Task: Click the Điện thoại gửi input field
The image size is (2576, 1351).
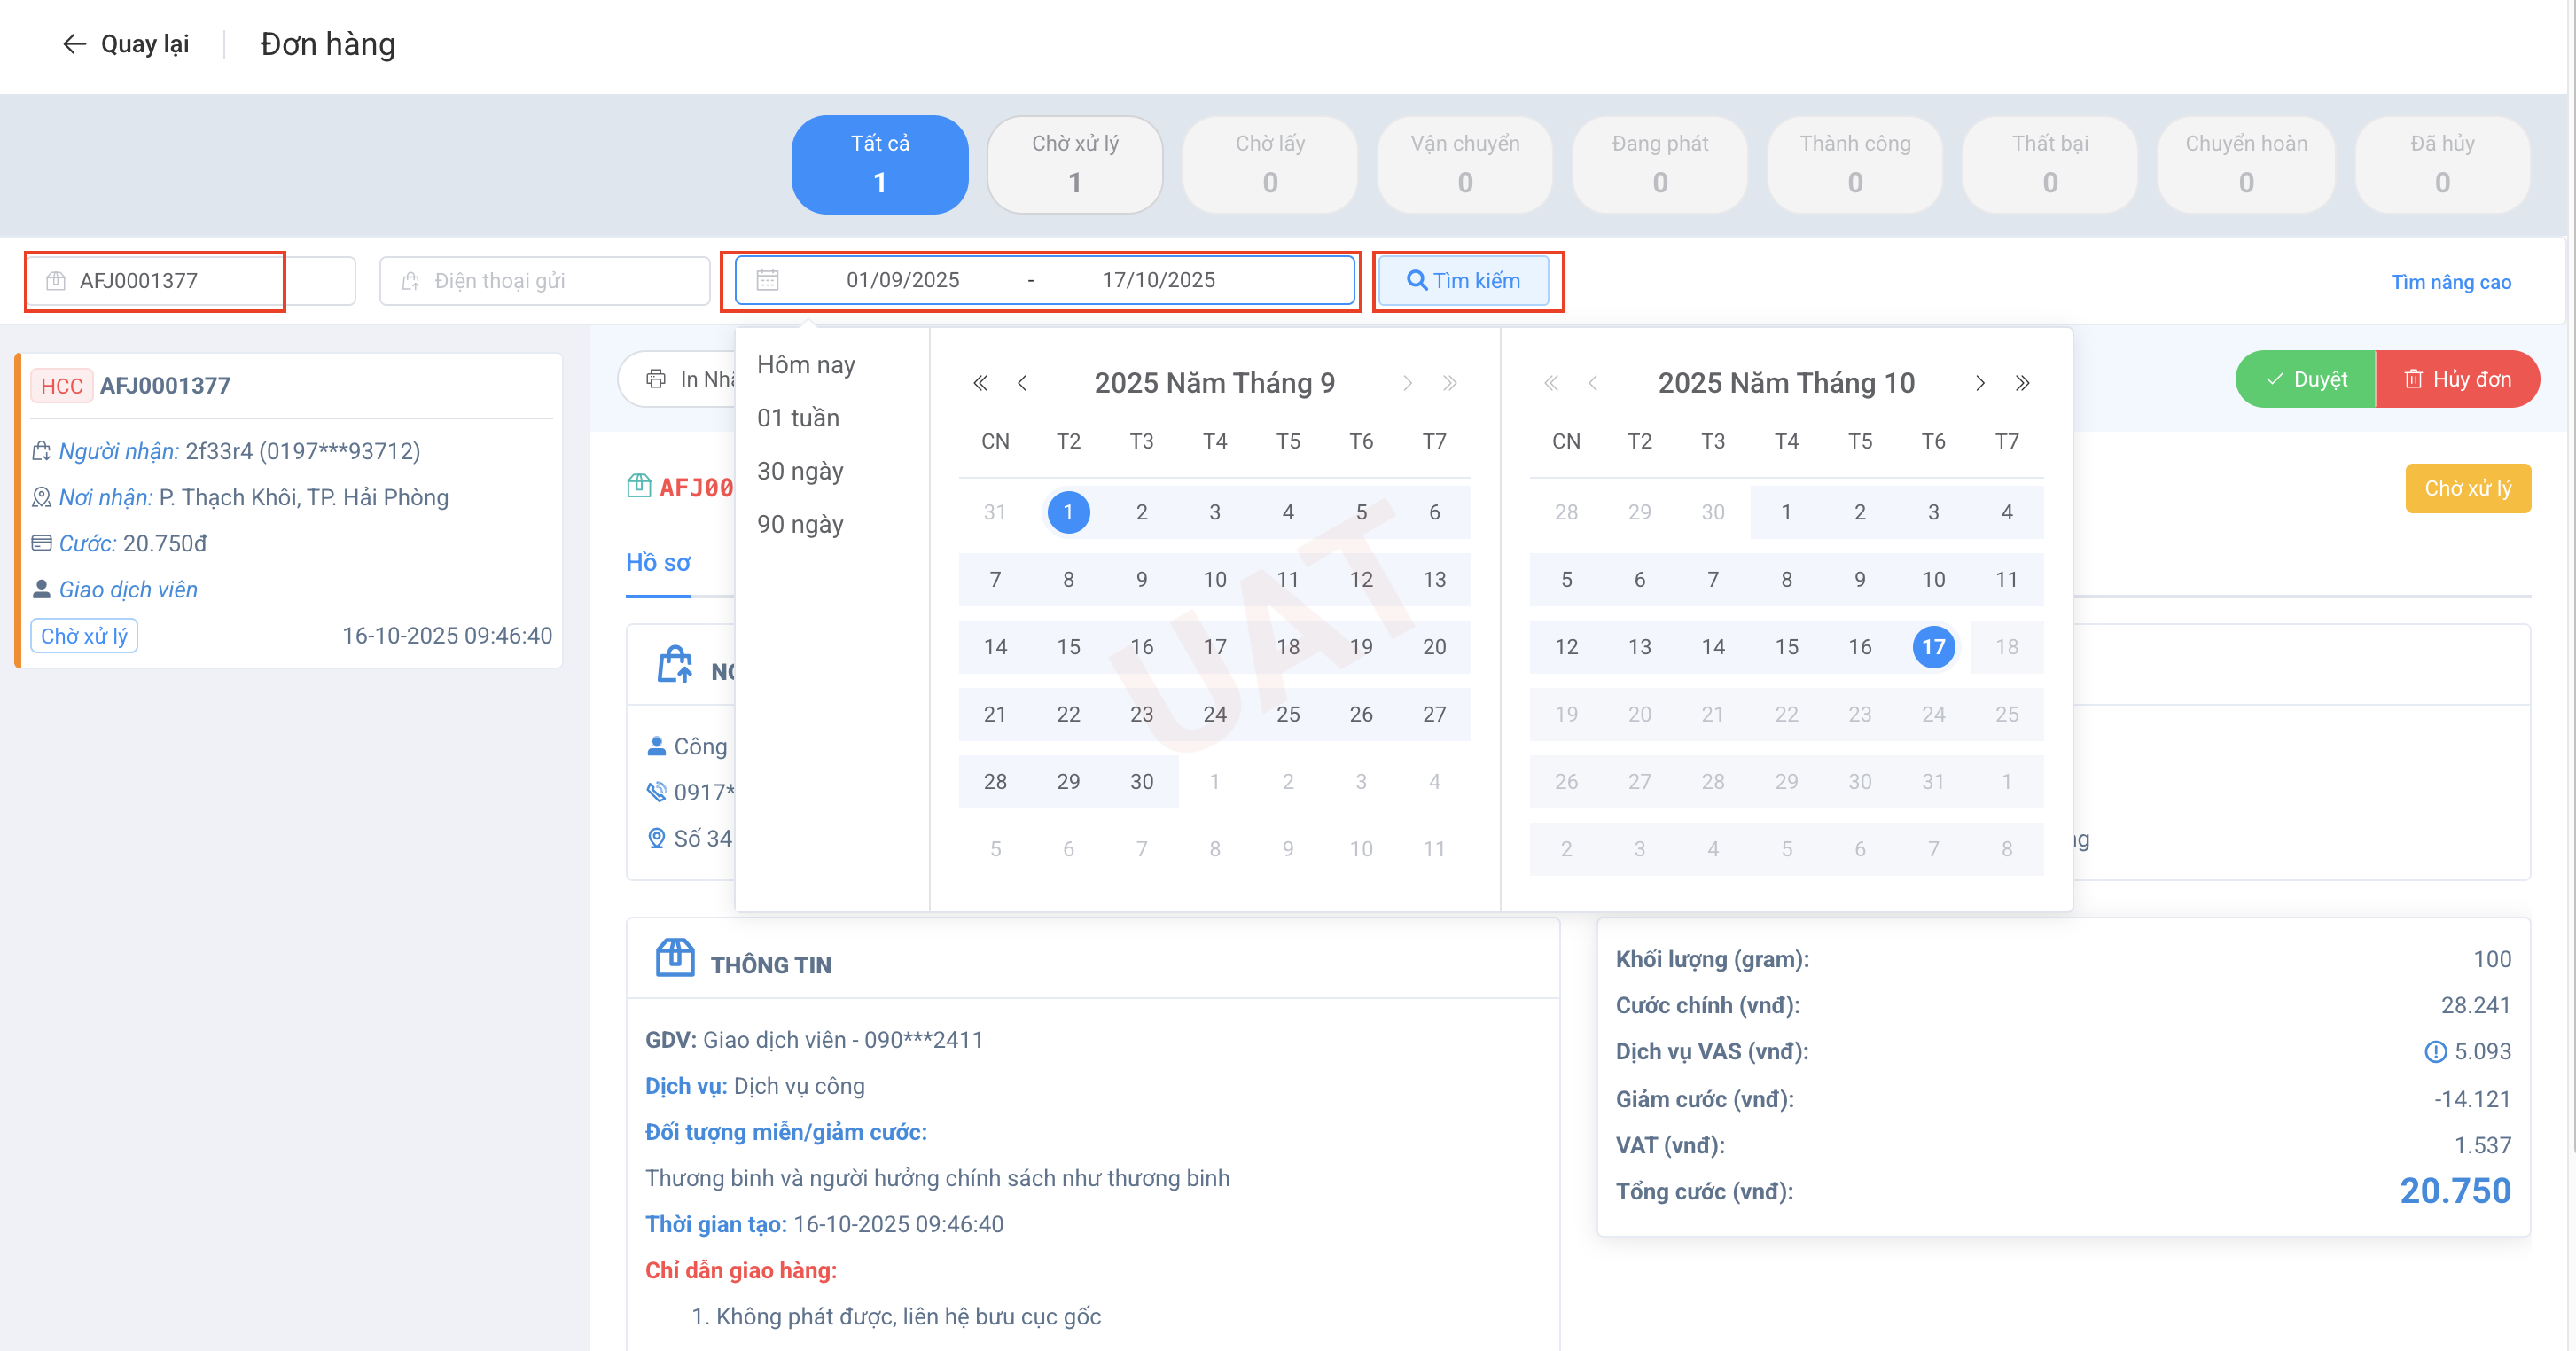Action: pos(545,281)
